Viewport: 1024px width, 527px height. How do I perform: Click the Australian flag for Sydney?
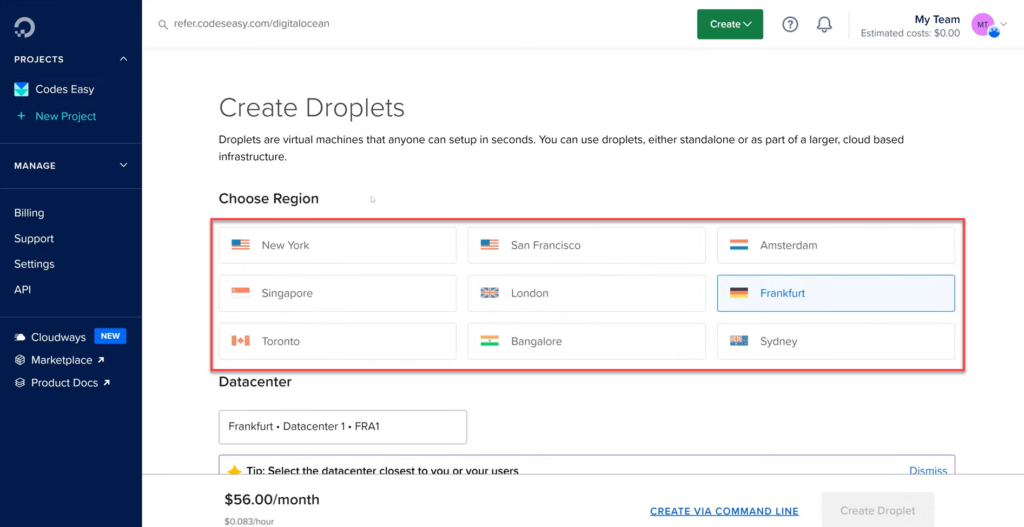(739, 341)
